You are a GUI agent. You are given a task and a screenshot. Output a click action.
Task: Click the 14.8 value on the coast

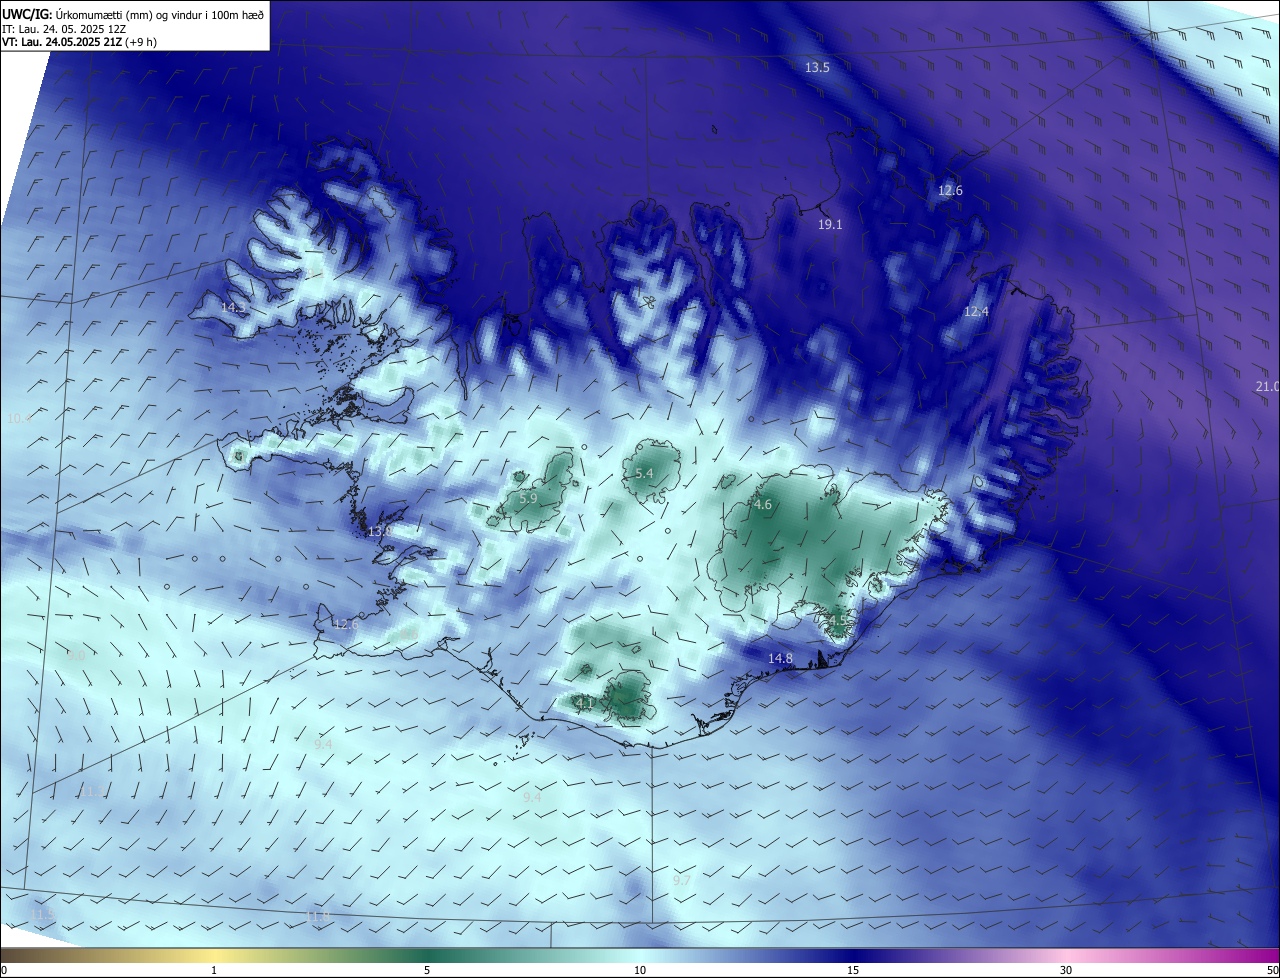[x=780, y=658]
